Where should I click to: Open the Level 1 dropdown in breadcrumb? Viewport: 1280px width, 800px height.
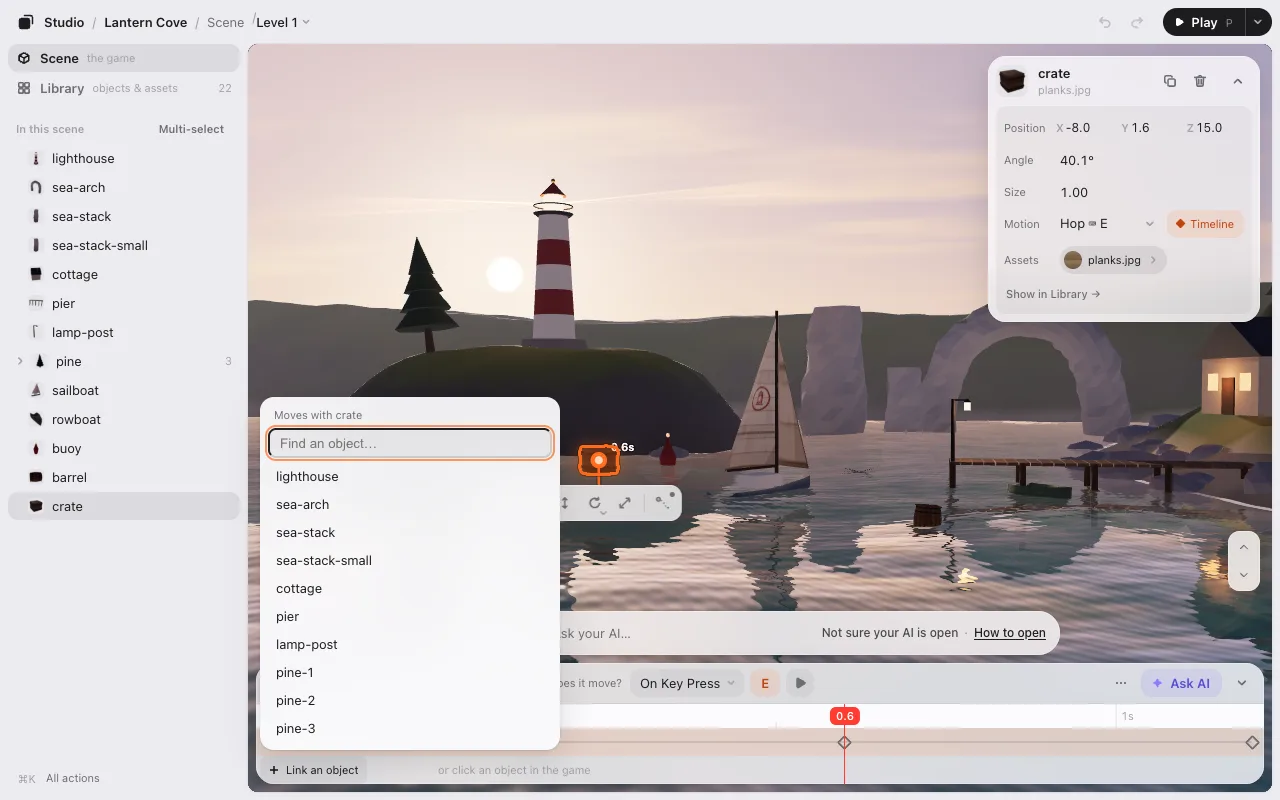point(283,22)
